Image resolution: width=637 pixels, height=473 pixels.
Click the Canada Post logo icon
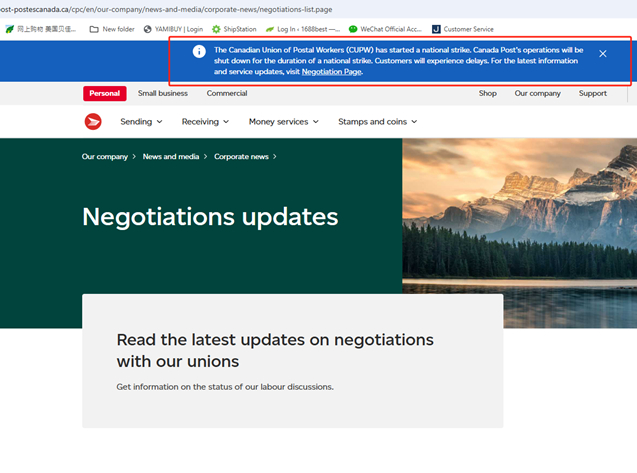point(93,122)
